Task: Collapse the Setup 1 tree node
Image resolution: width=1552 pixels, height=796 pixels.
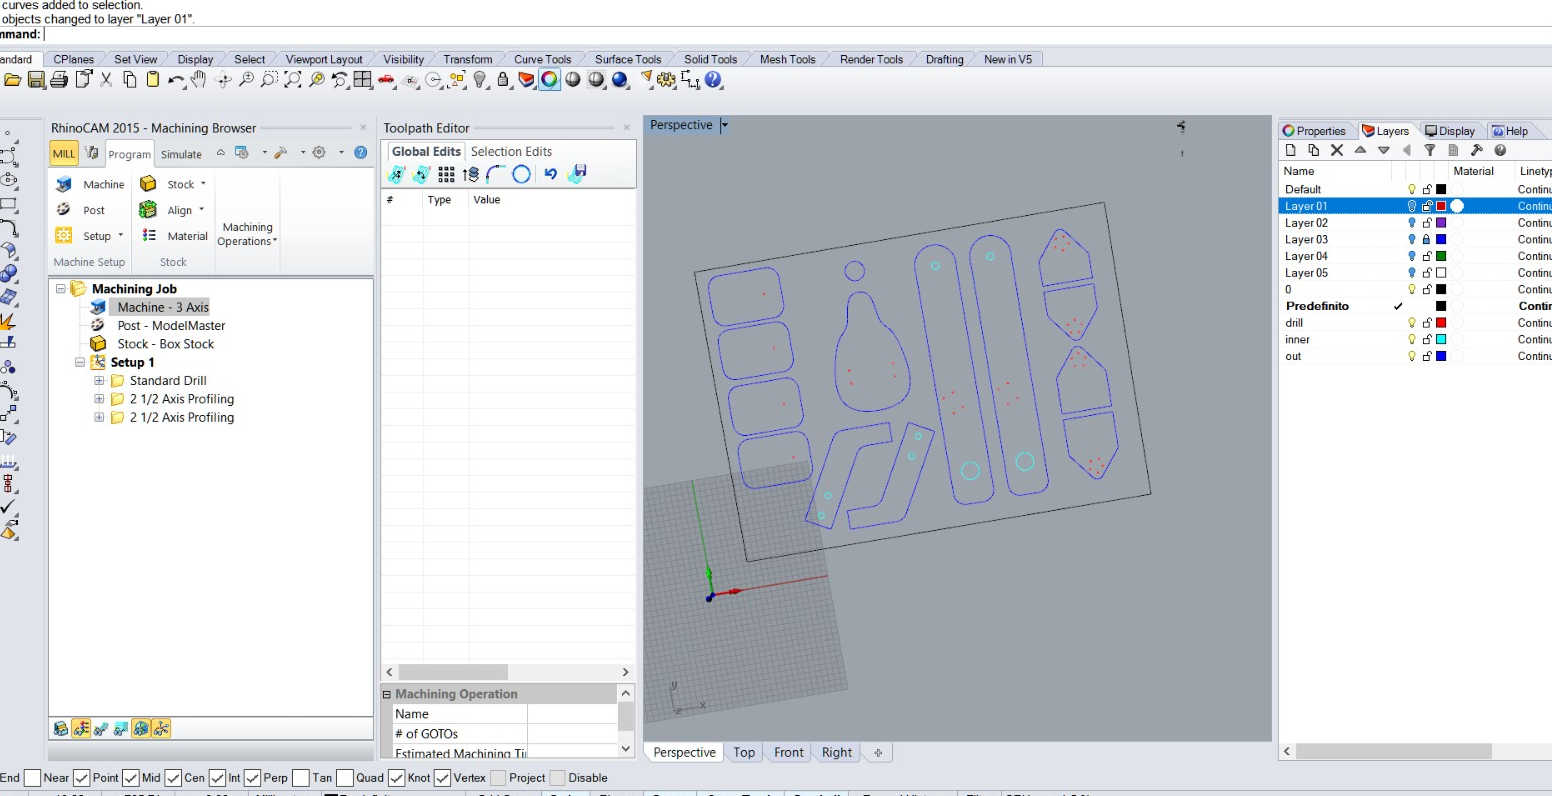Action: click(x=79, y=362)
